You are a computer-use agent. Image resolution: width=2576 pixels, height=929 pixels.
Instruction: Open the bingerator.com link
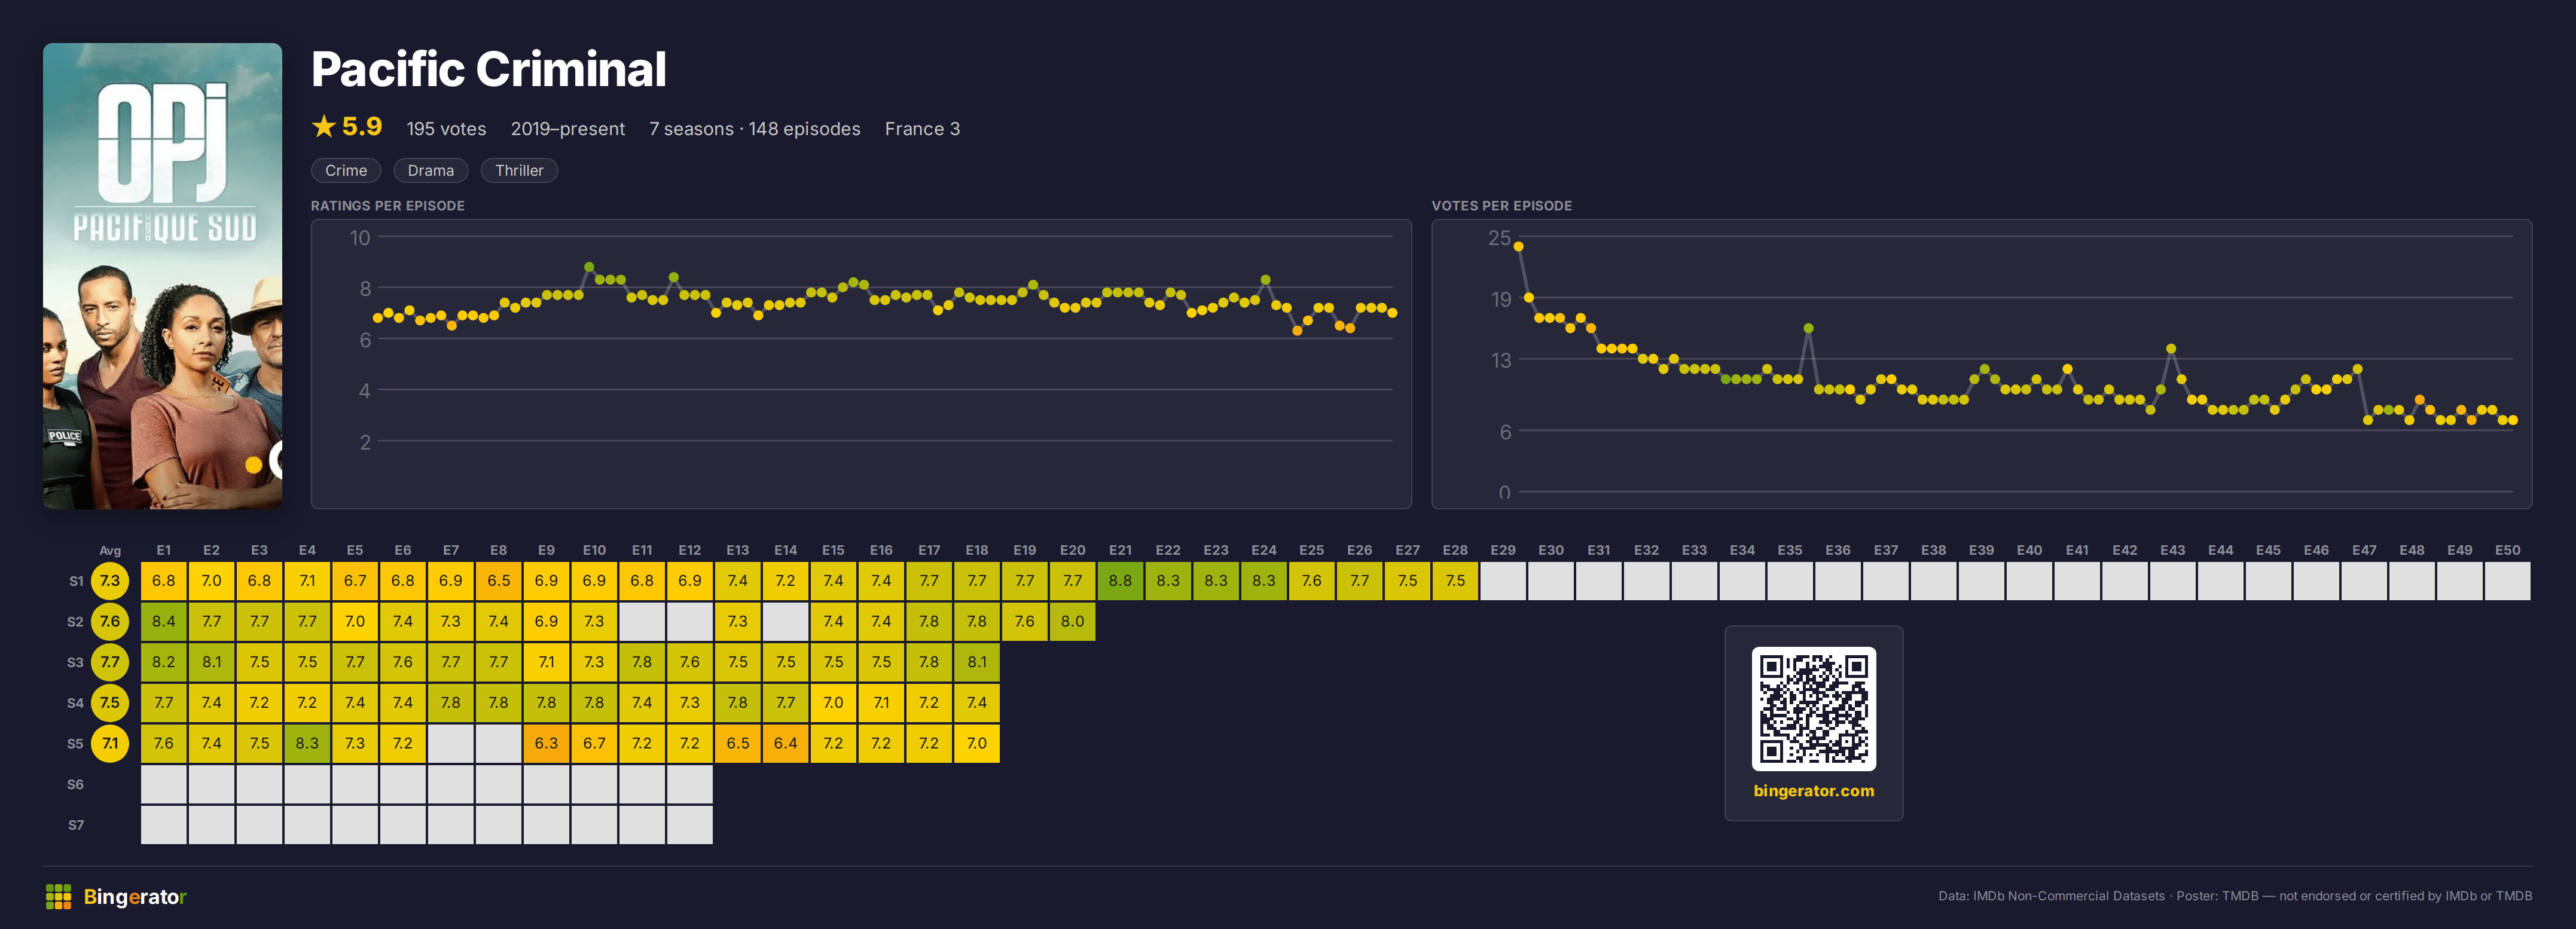[1813, 791]
